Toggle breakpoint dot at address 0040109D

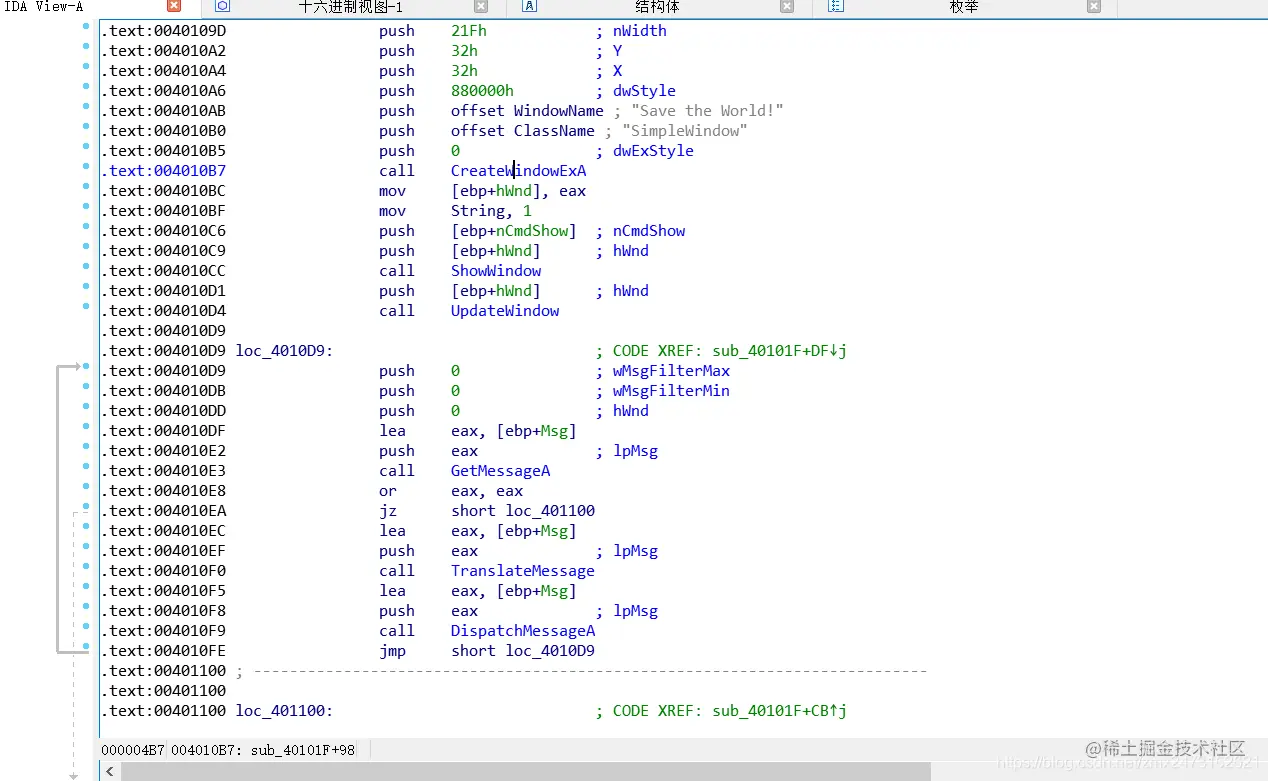coord(87,26)
